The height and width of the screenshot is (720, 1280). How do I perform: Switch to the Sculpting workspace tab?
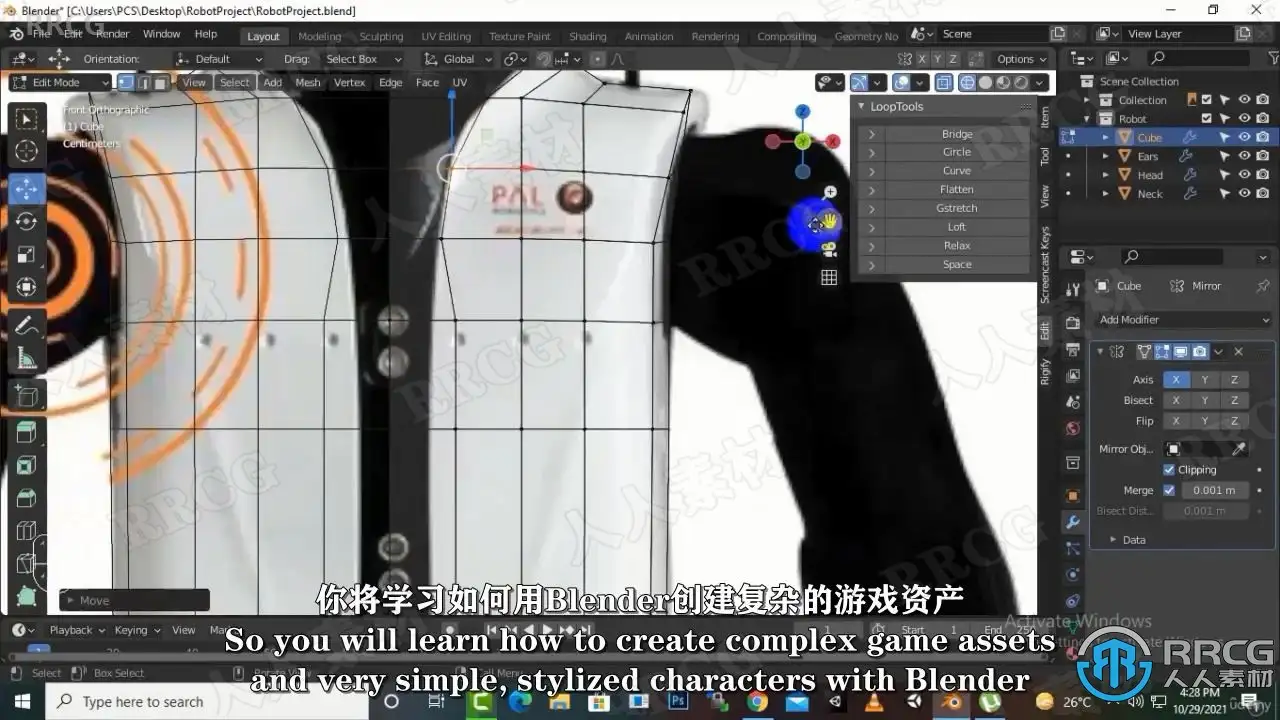(381, 36)
